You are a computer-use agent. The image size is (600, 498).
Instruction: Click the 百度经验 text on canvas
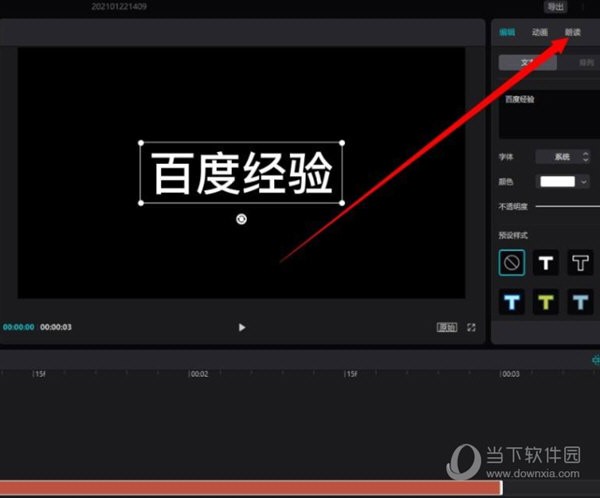tap(242, 173)
